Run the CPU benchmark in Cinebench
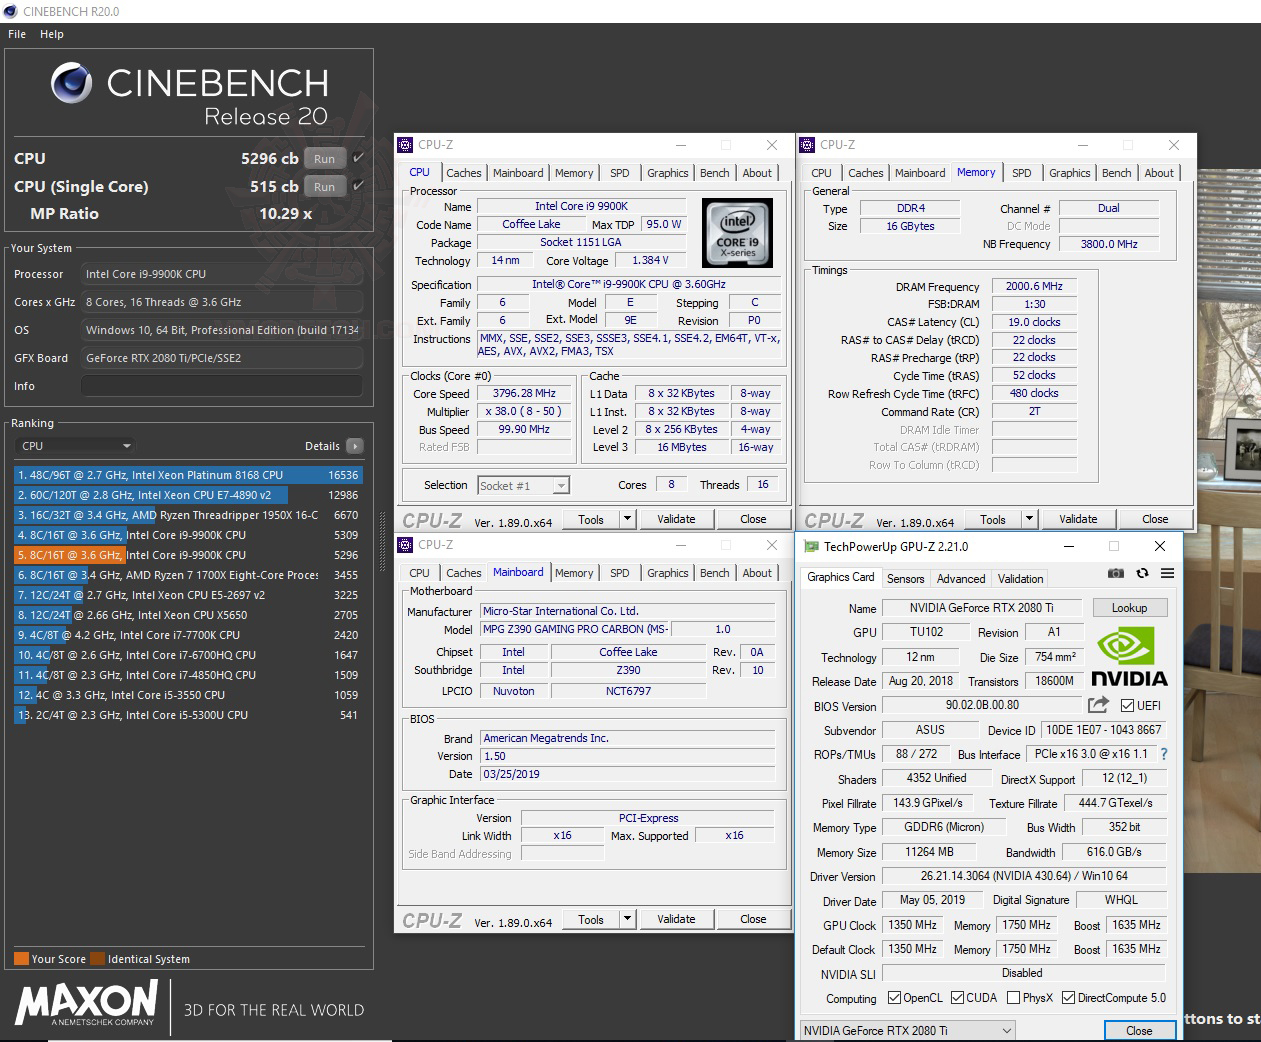Viewport: 1261px width, 1042px height. coord(324,158)
